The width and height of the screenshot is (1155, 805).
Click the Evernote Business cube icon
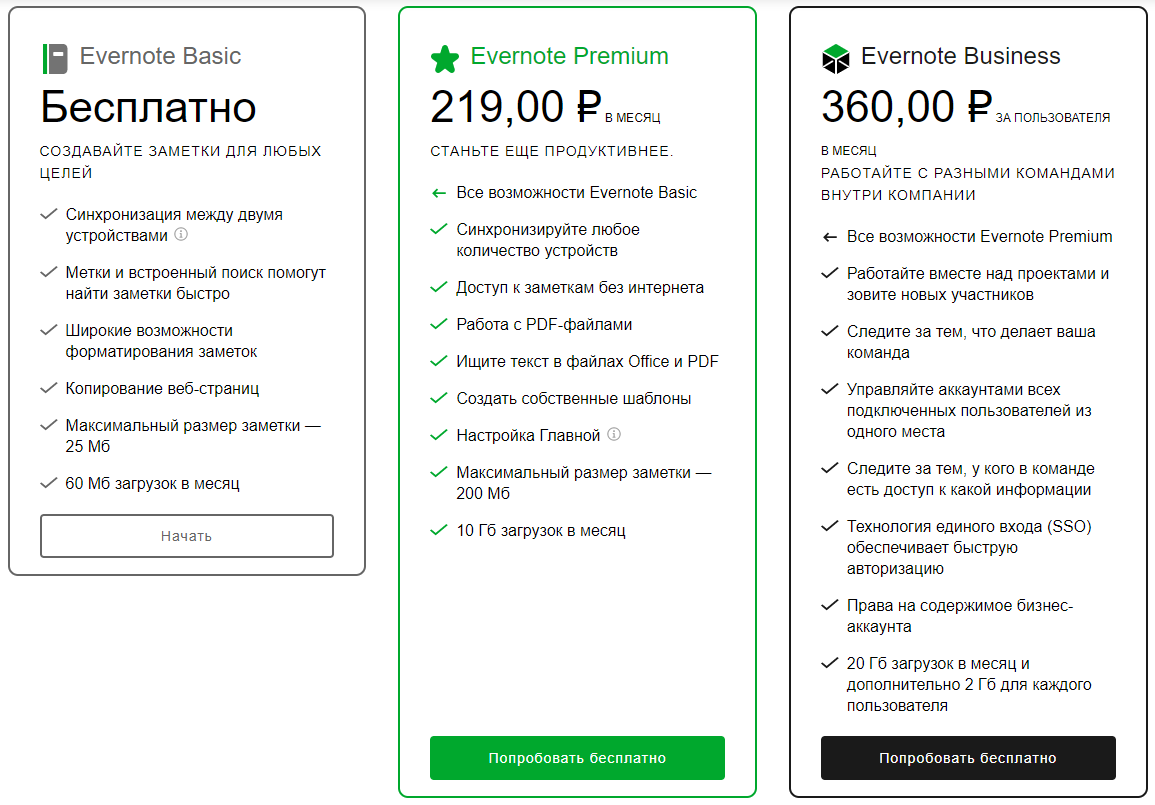[836, 57]
